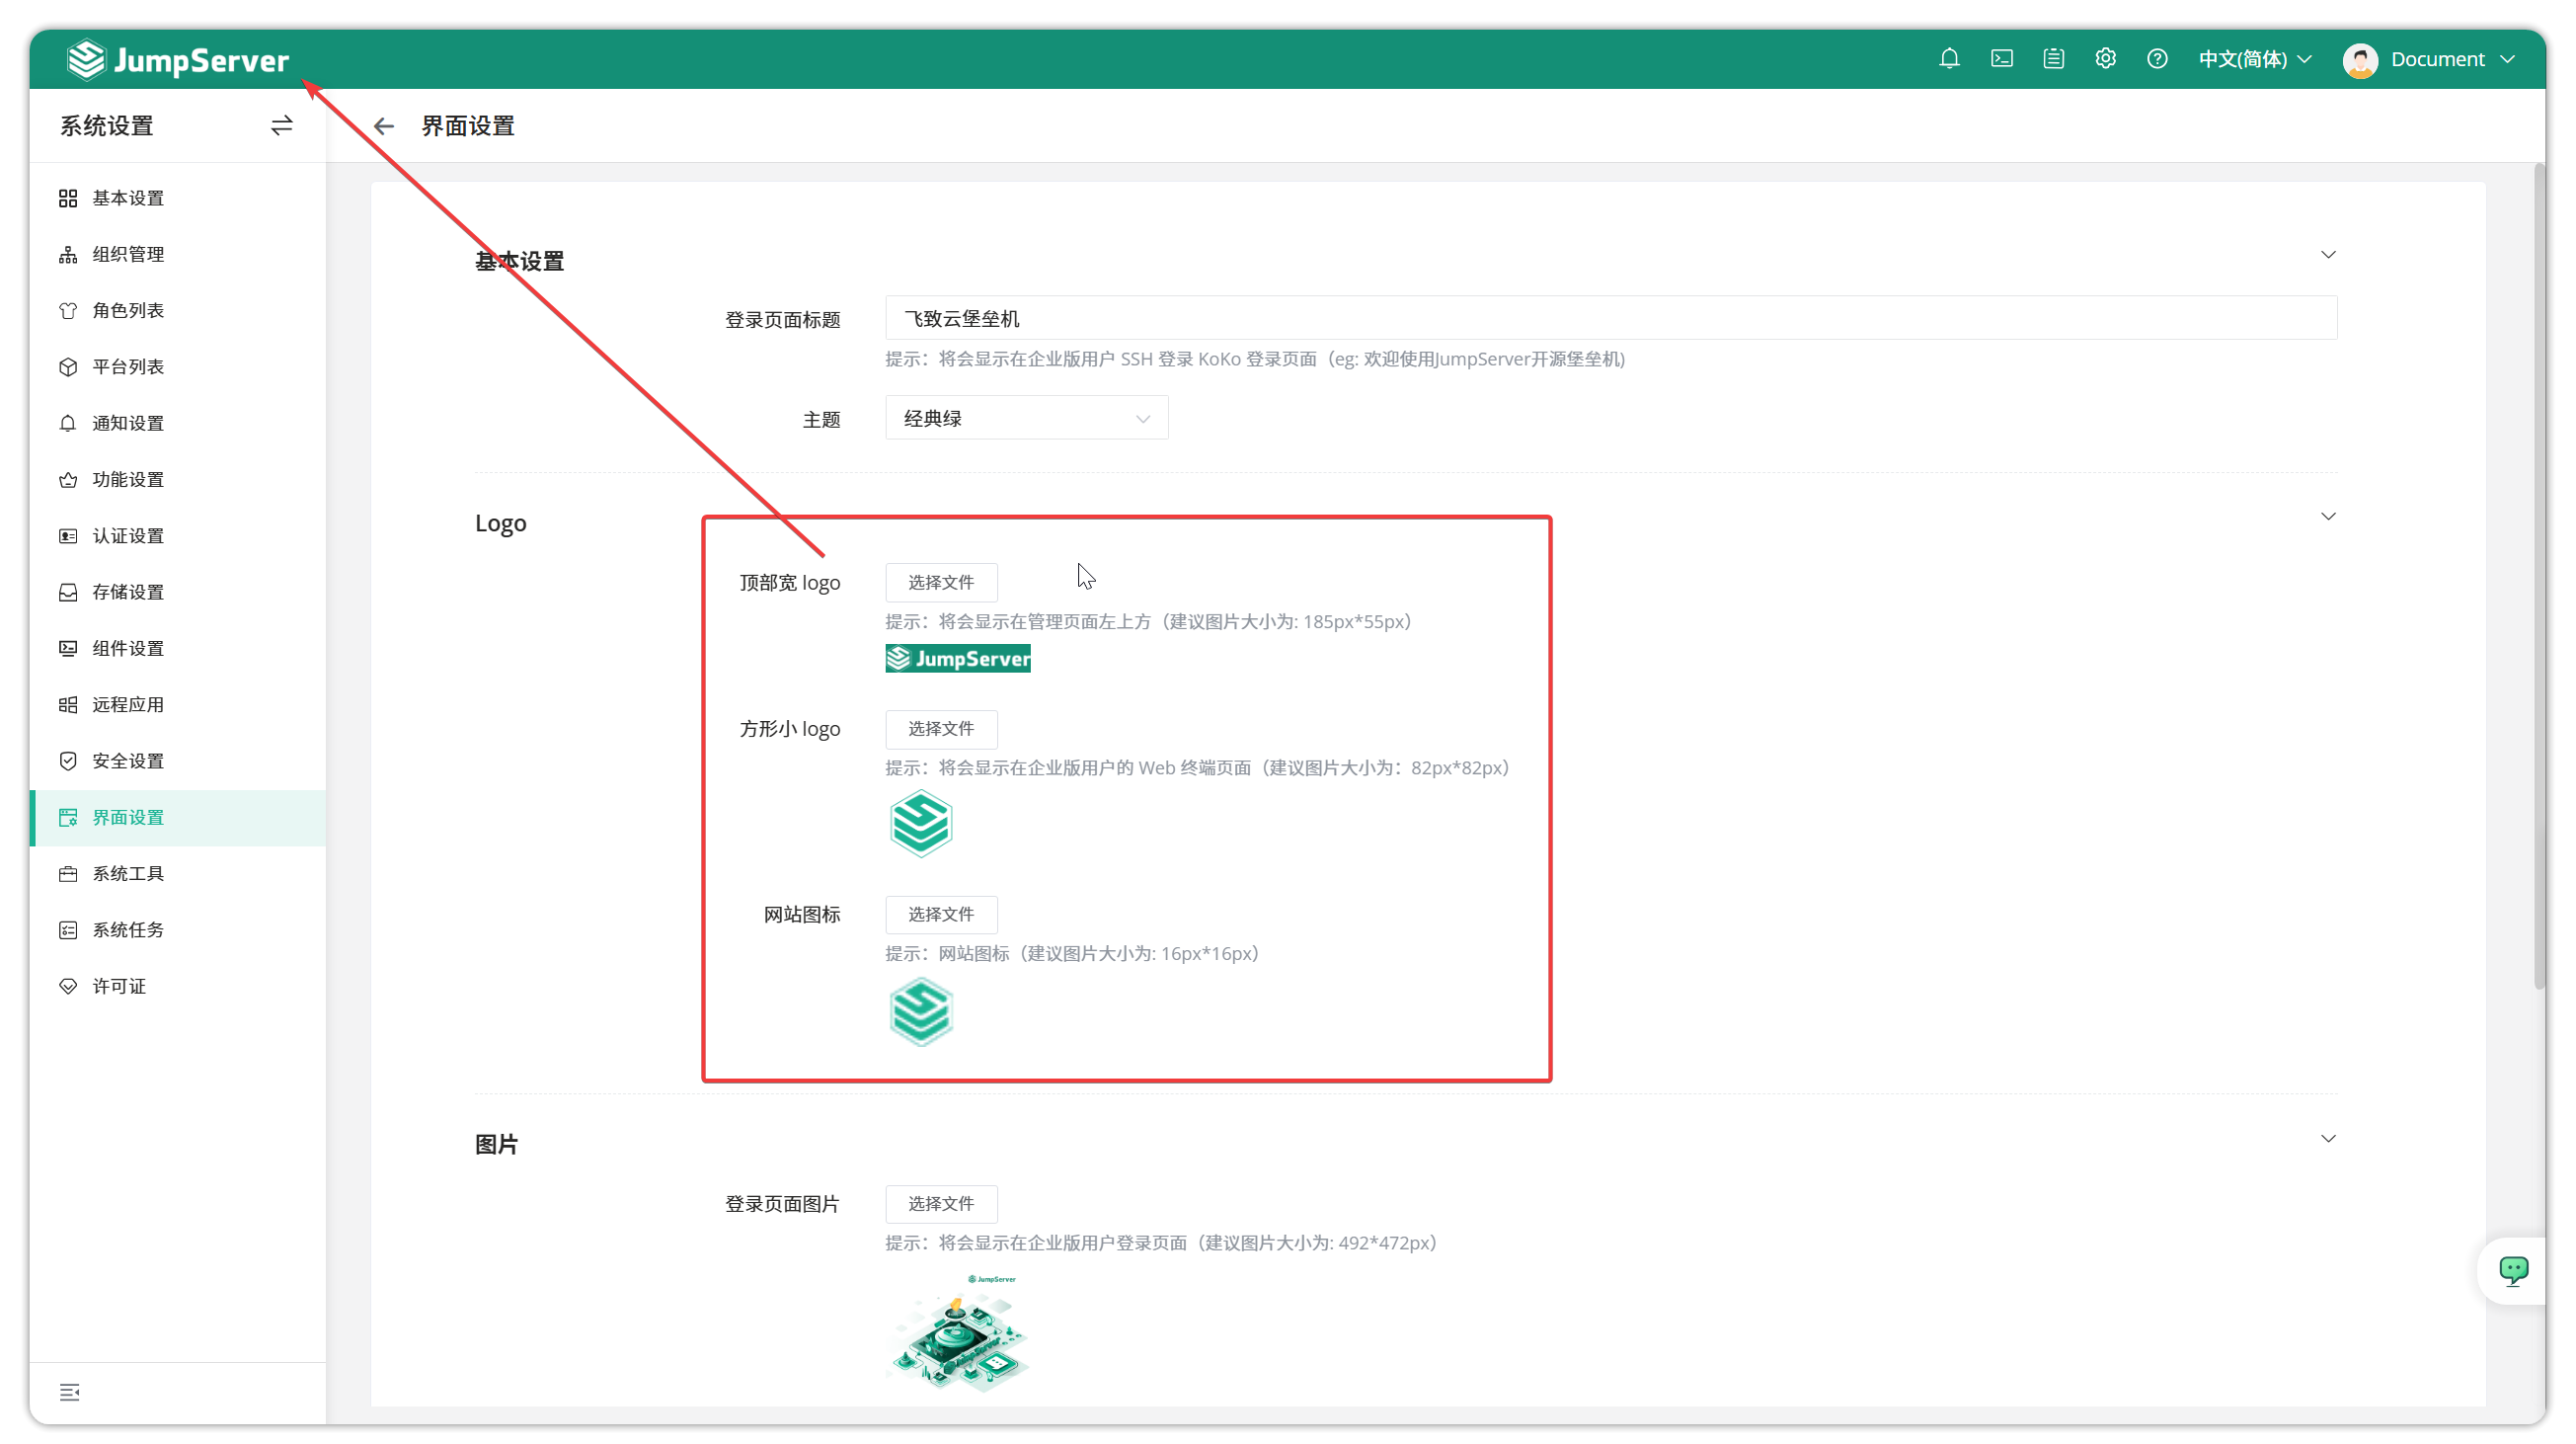
Task: Click the 平台列表 cube icon
Action: click(x=68, y=367)
